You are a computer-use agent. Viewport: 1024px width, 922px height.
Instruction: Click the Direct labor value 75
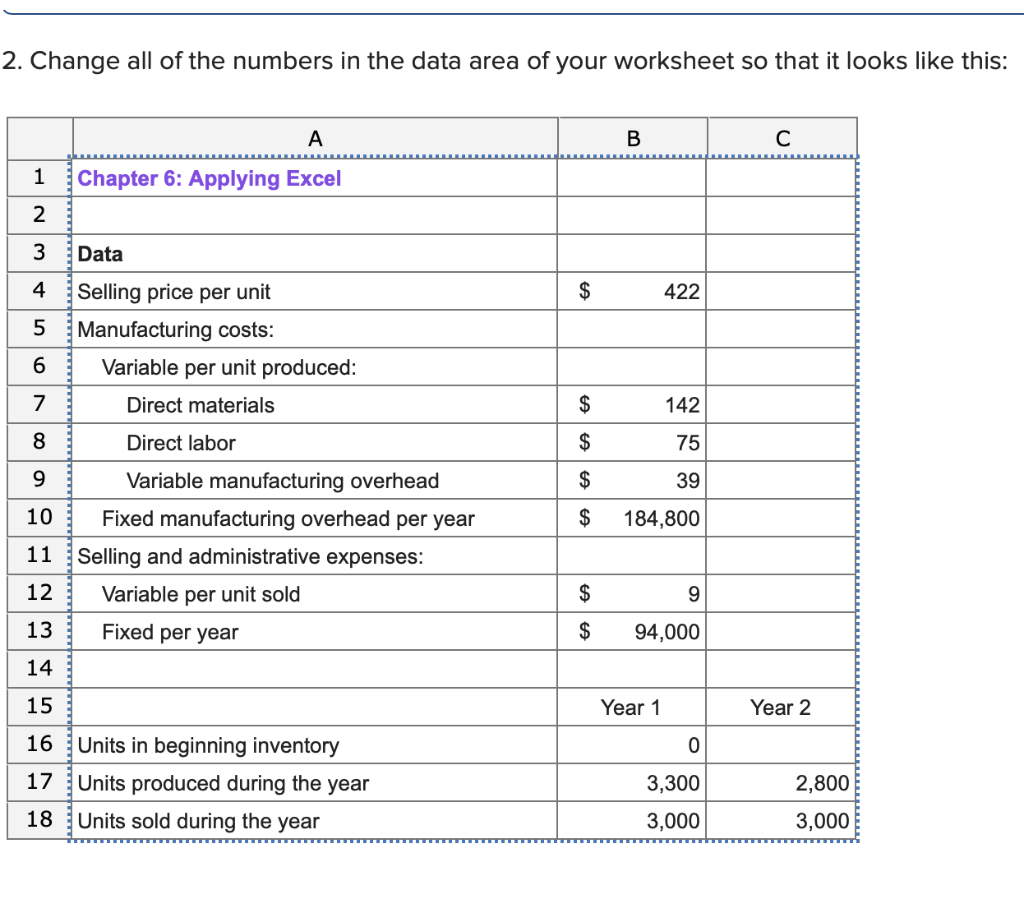pos(632,443)
